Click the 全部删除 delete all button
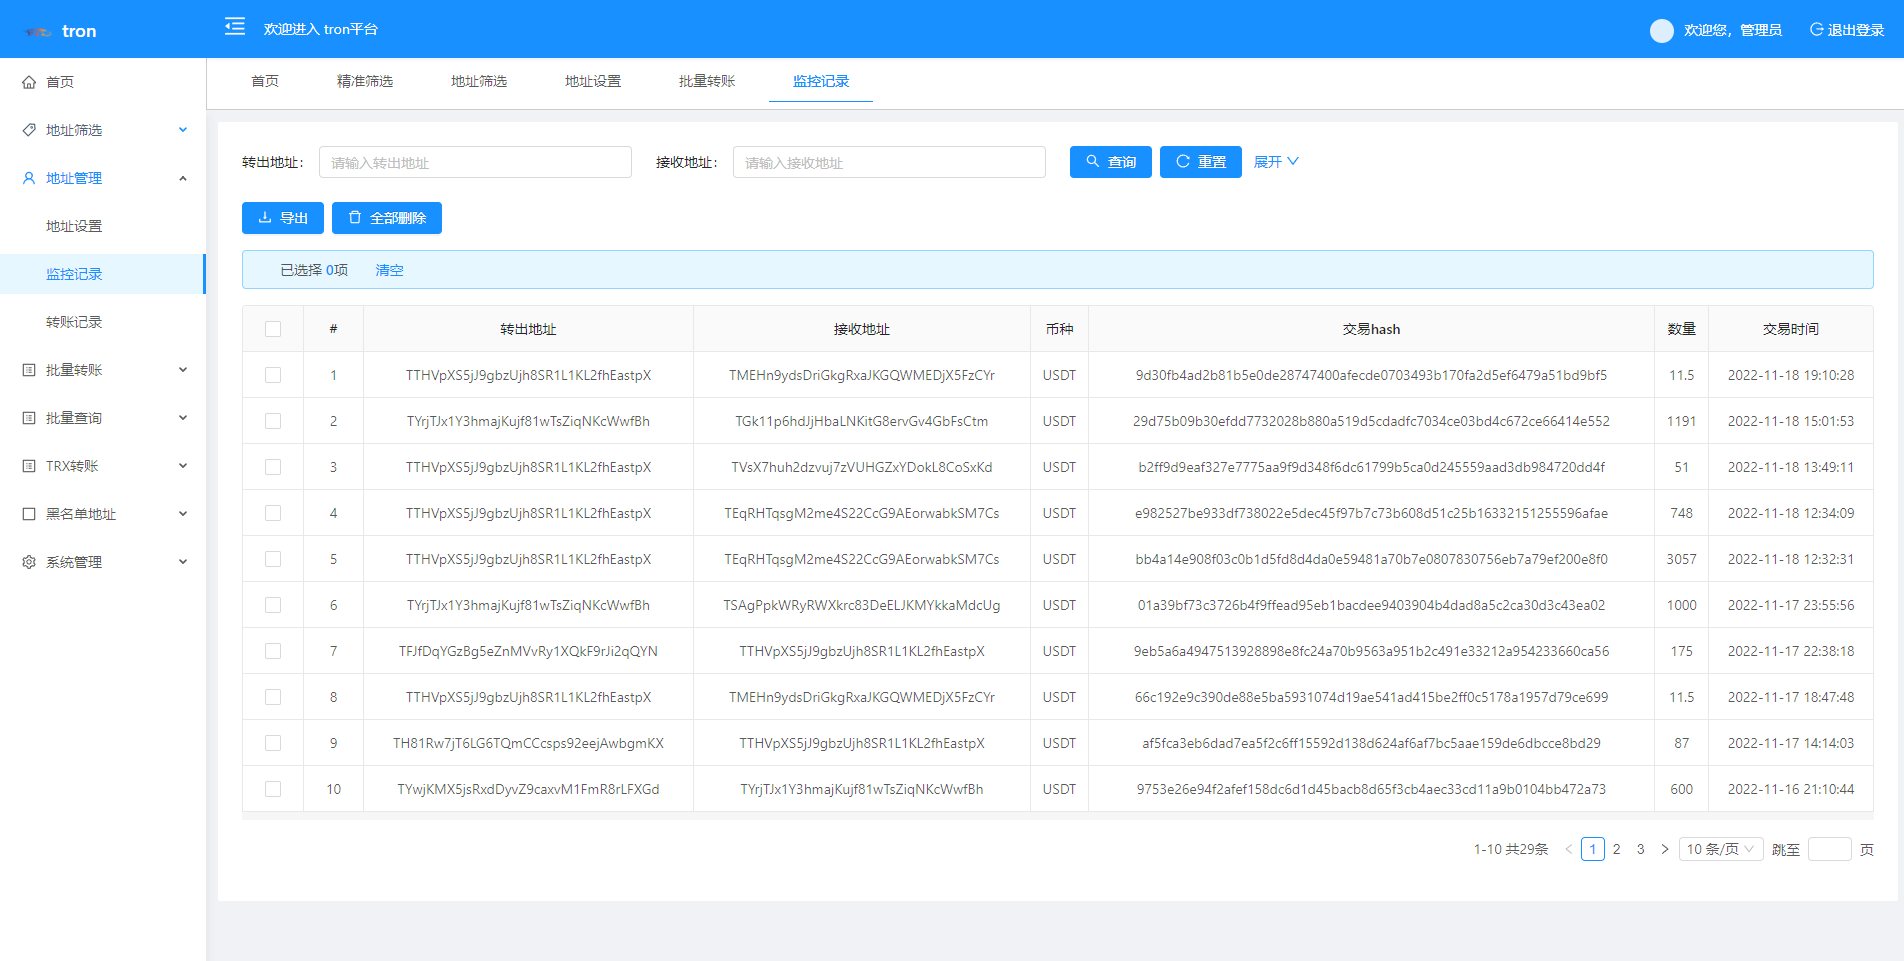 (x=386, y=218)
